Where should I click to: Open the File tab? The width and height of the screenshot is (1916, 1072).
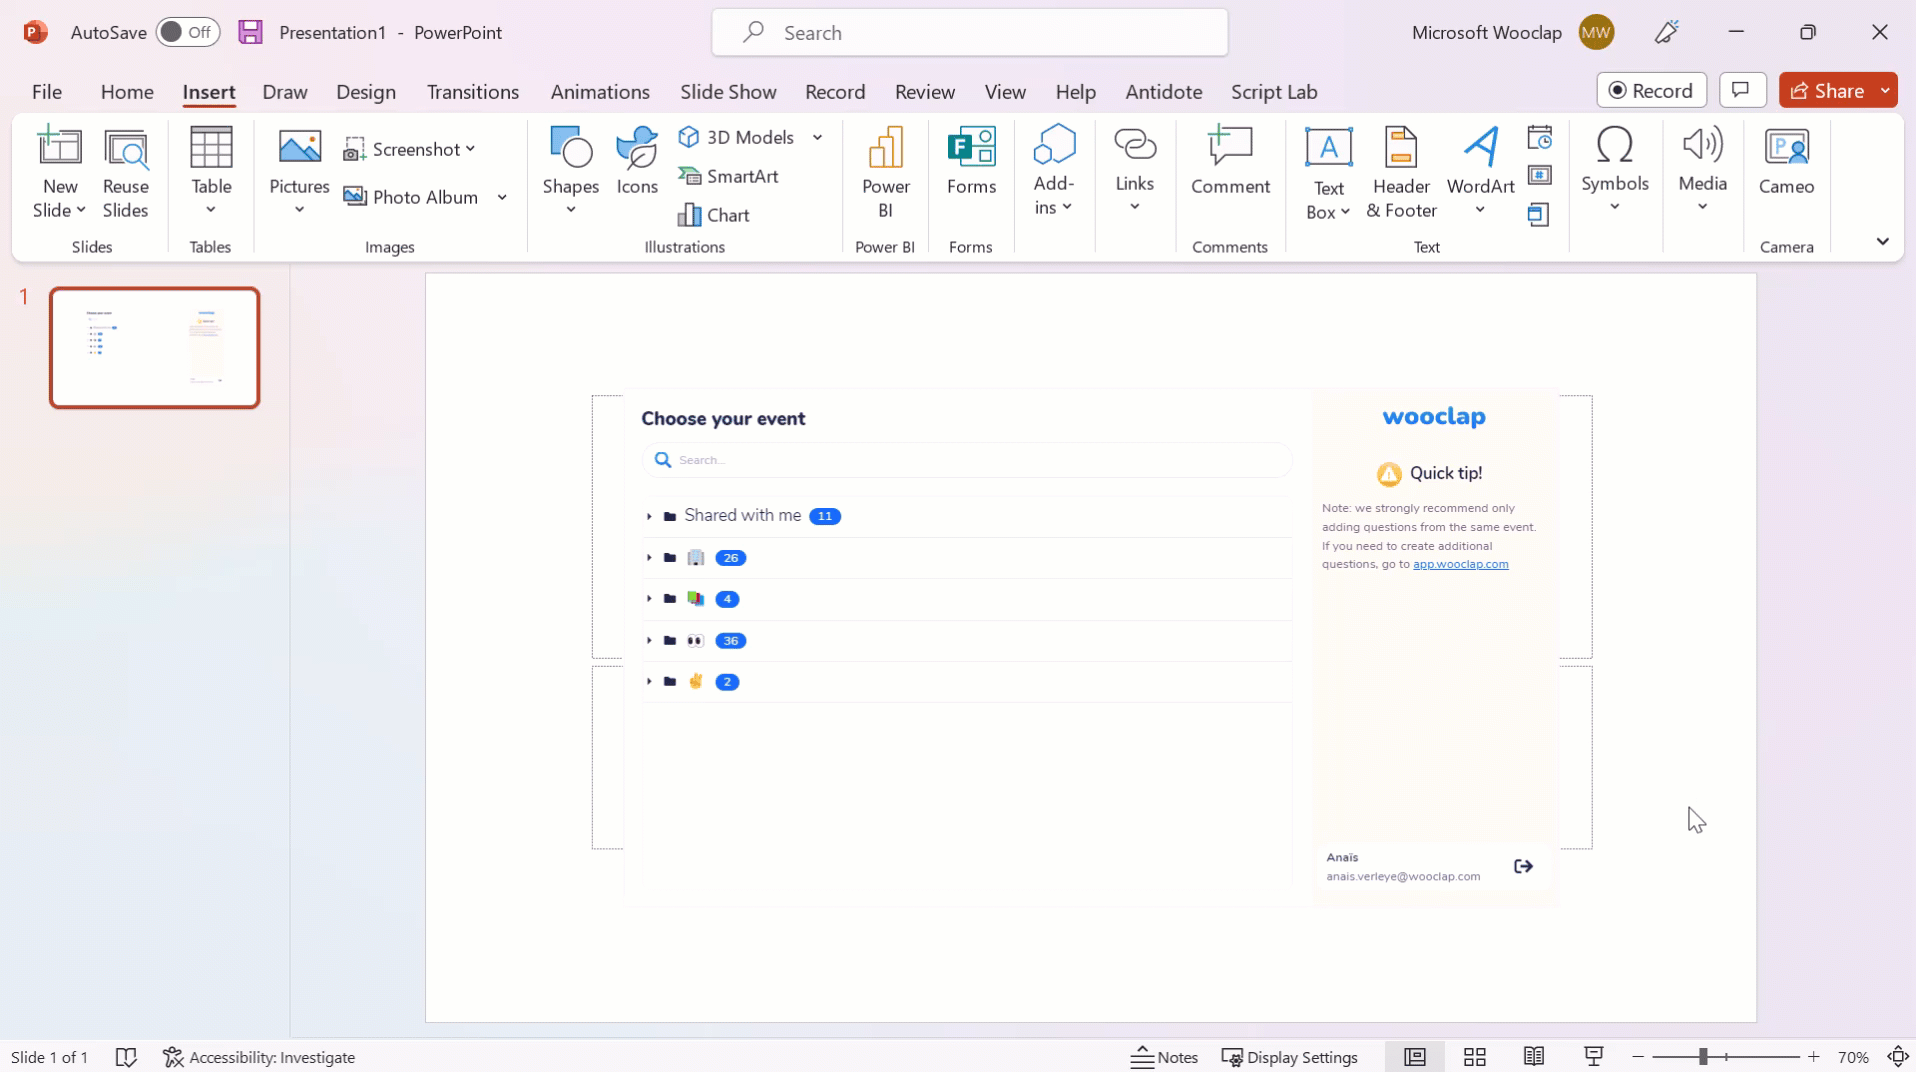(46, 91)
